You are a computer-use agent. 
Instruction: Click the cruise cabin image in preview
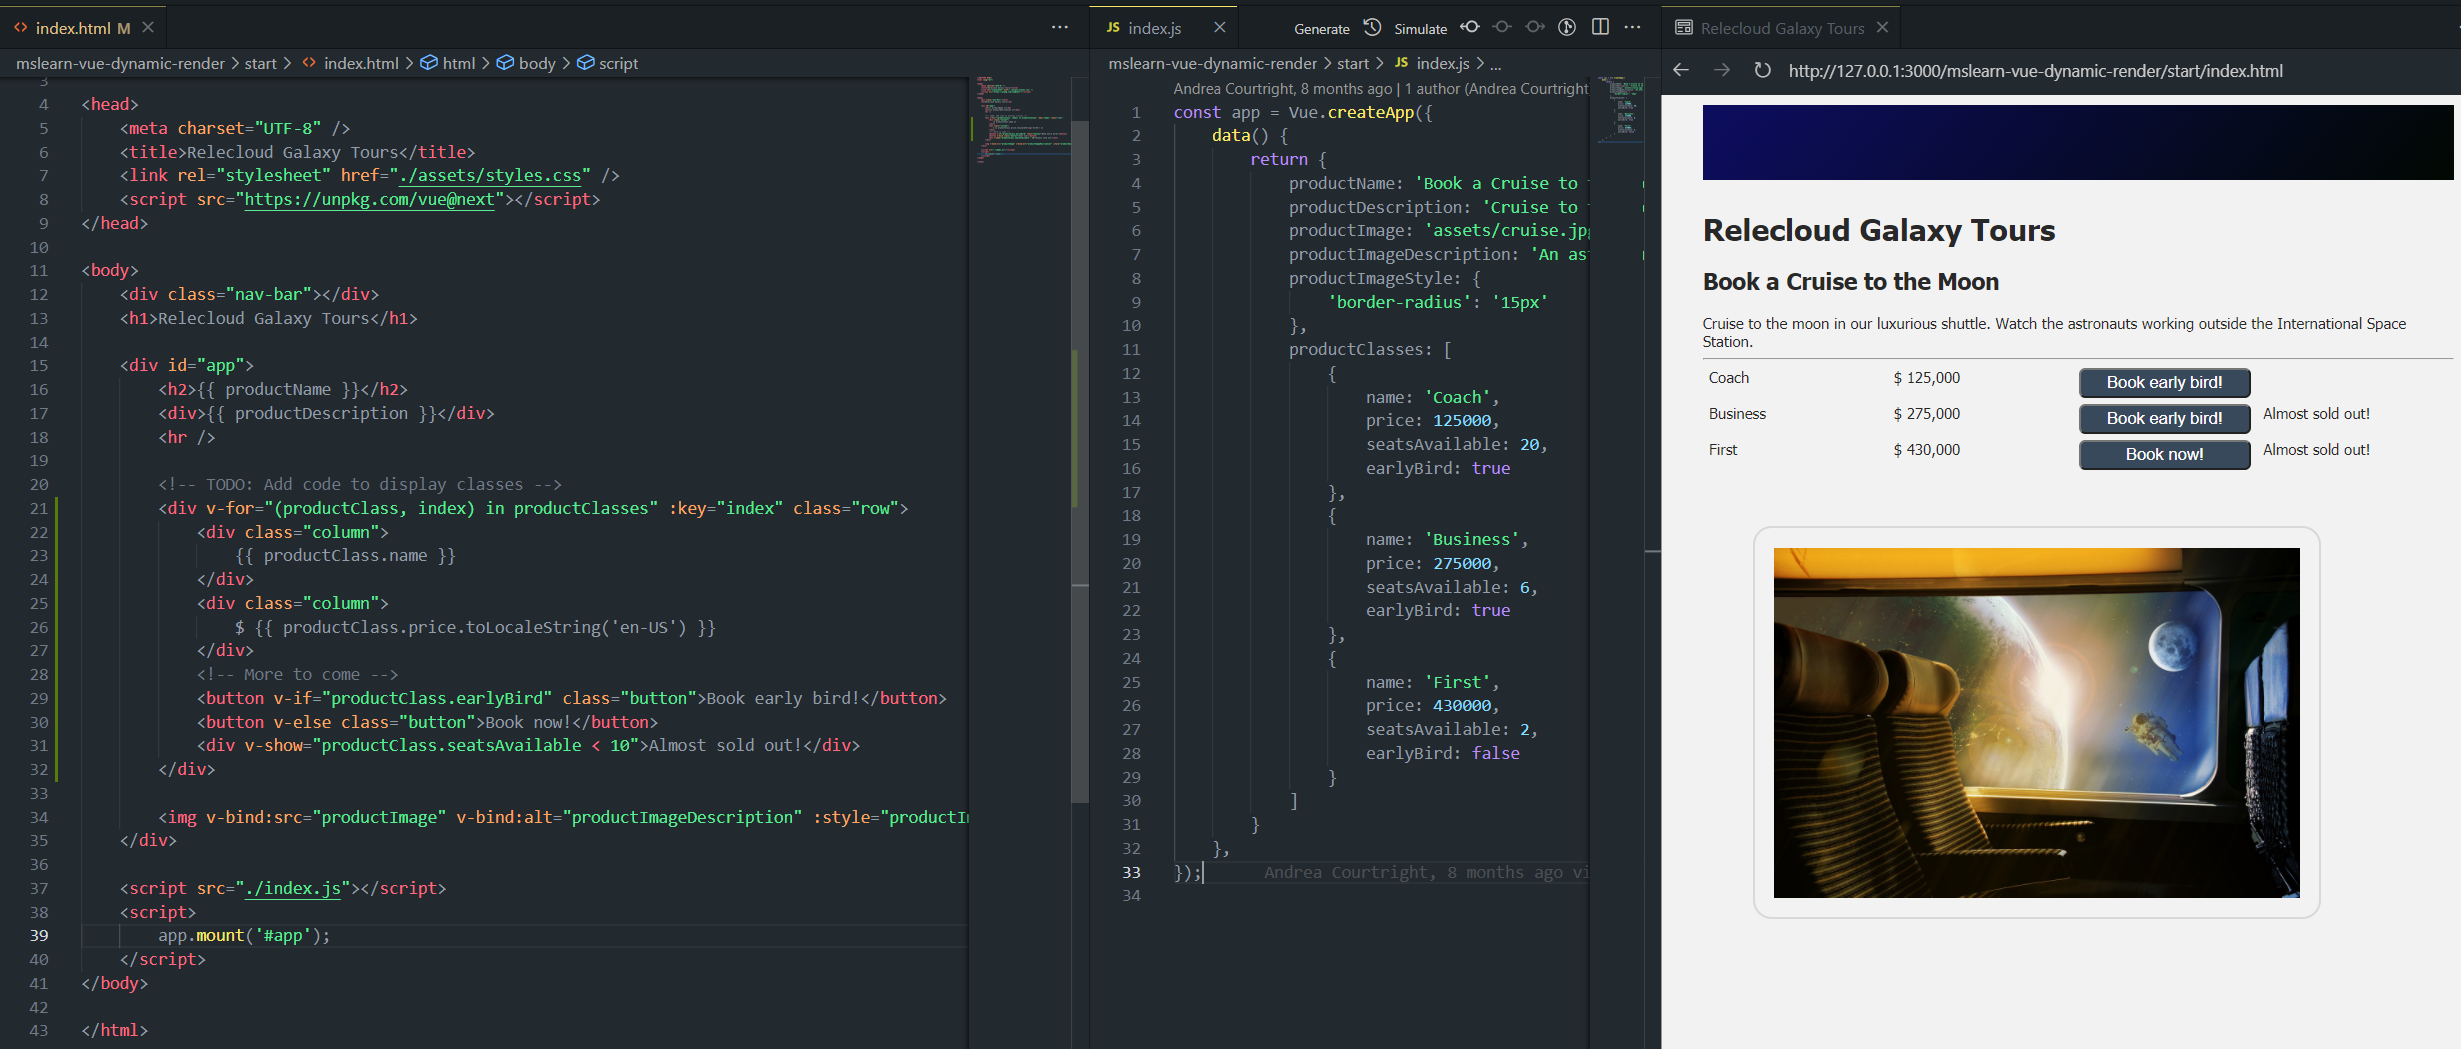tap(2036, 722)
